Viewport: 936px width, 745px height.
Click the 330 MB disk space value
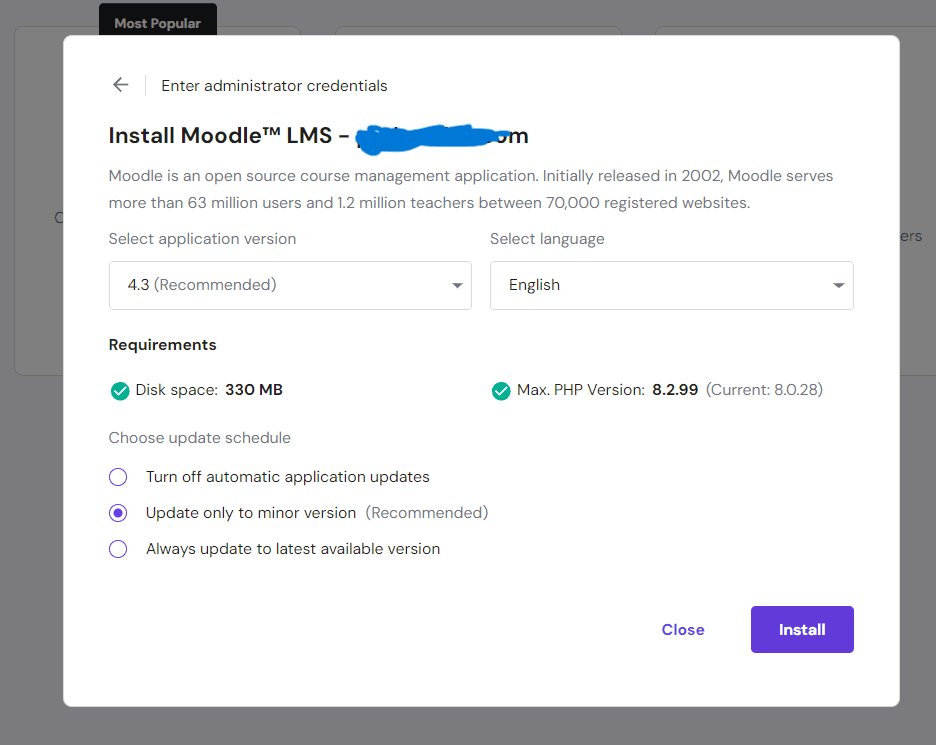(x=253, y=389)
